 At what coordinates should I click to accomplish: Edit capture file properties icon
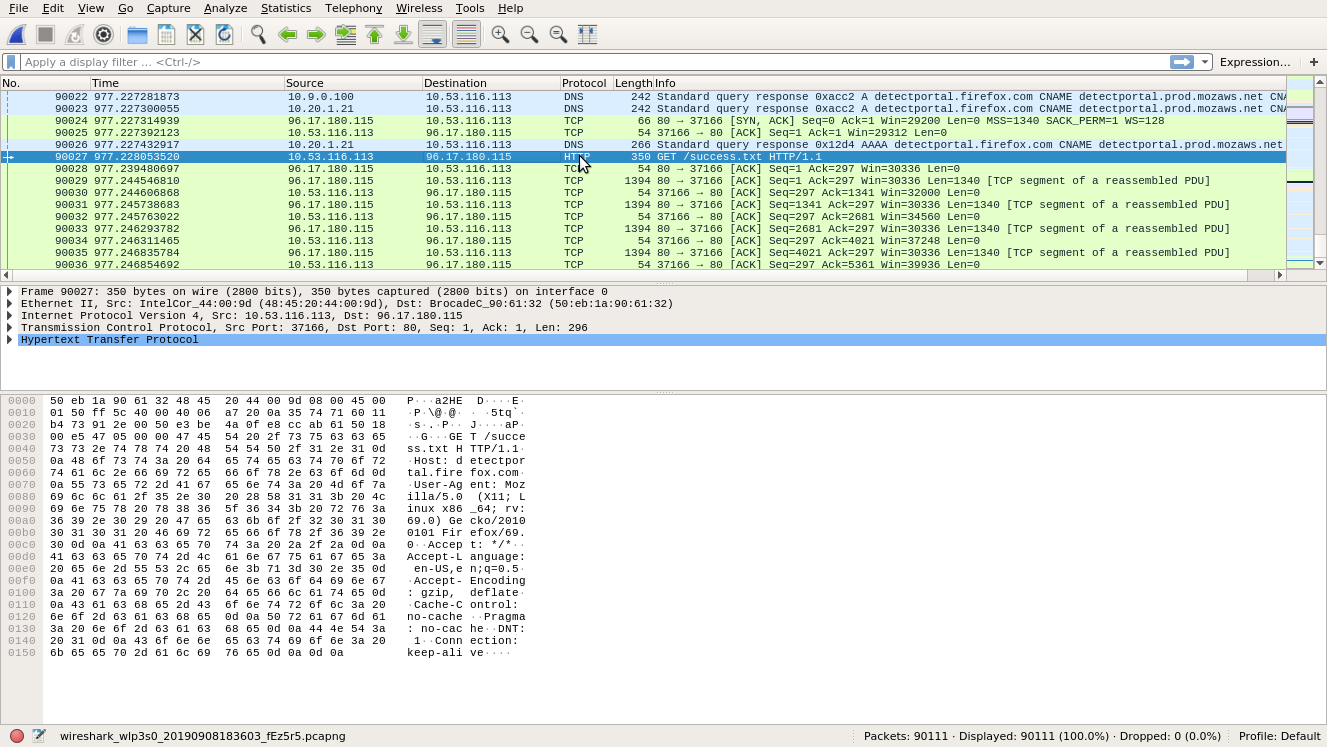[39, 736]
